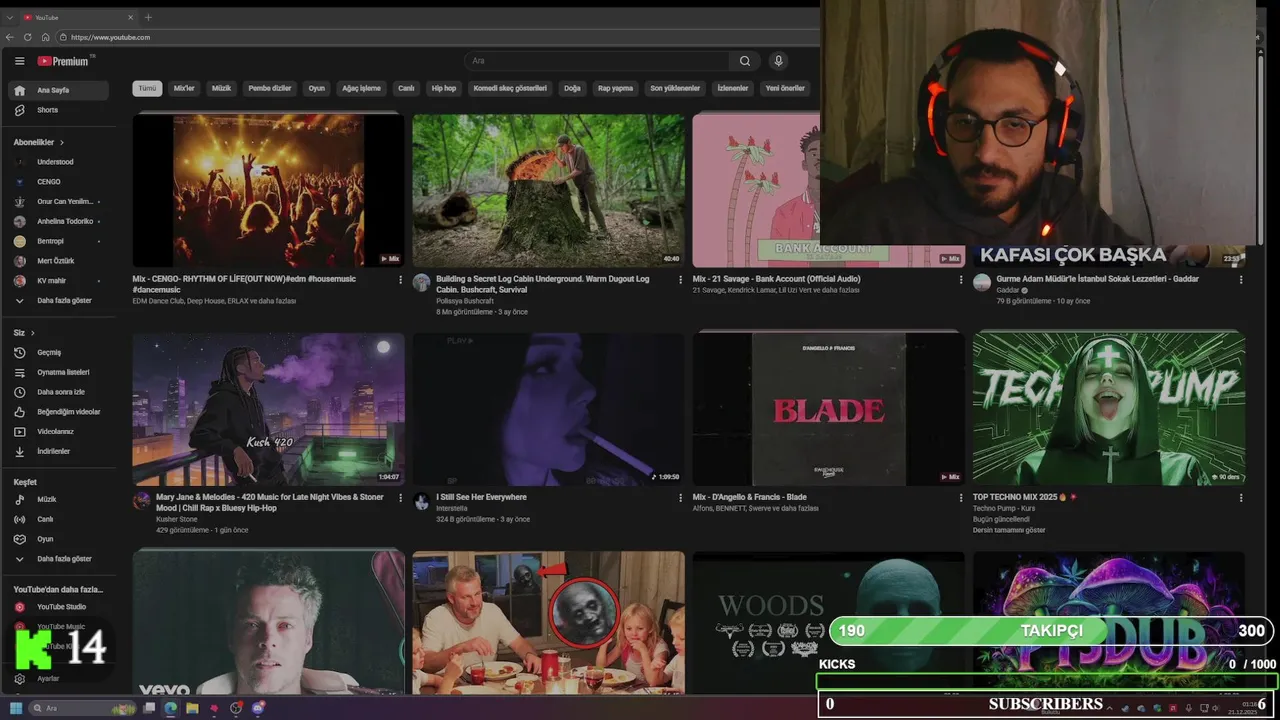Go to Ana Sayfa home icon
Screen dimensions: 1280x720
pos(19,90)
